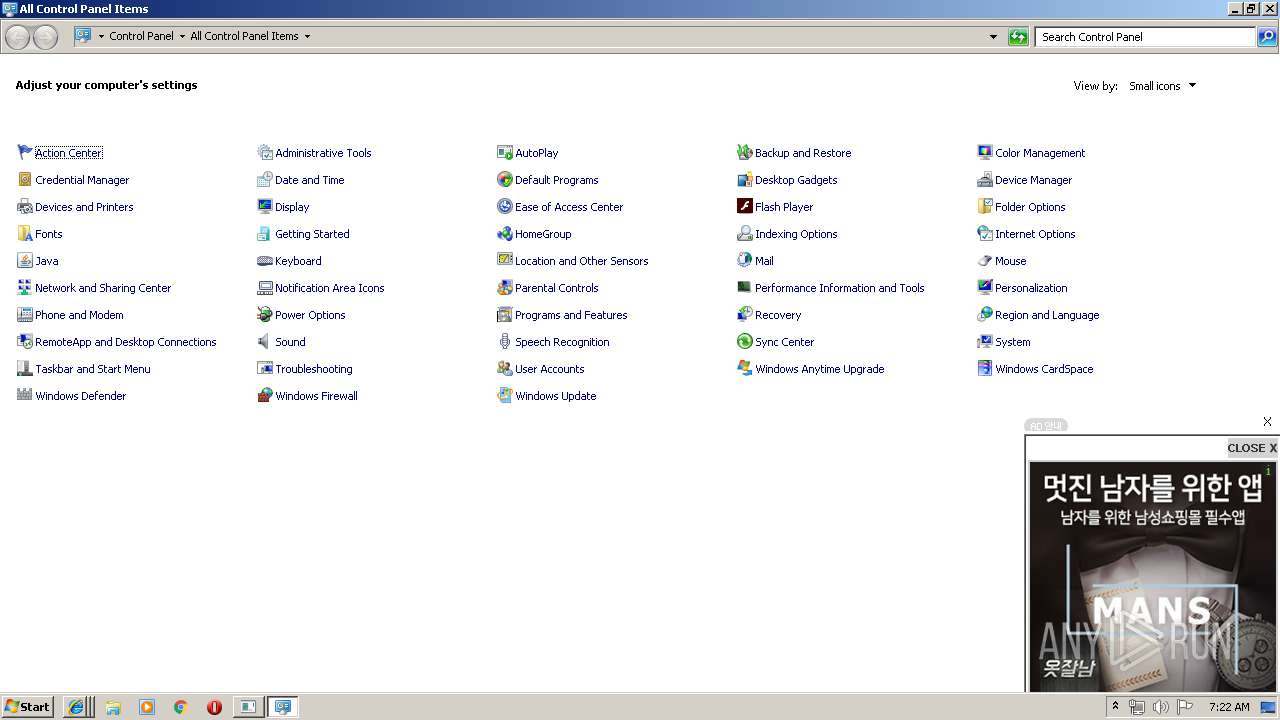Open the address bar history dropdown arrow
Viewport: 1280px width, 720px height.
pyautogui.click(x=993, y=37)
